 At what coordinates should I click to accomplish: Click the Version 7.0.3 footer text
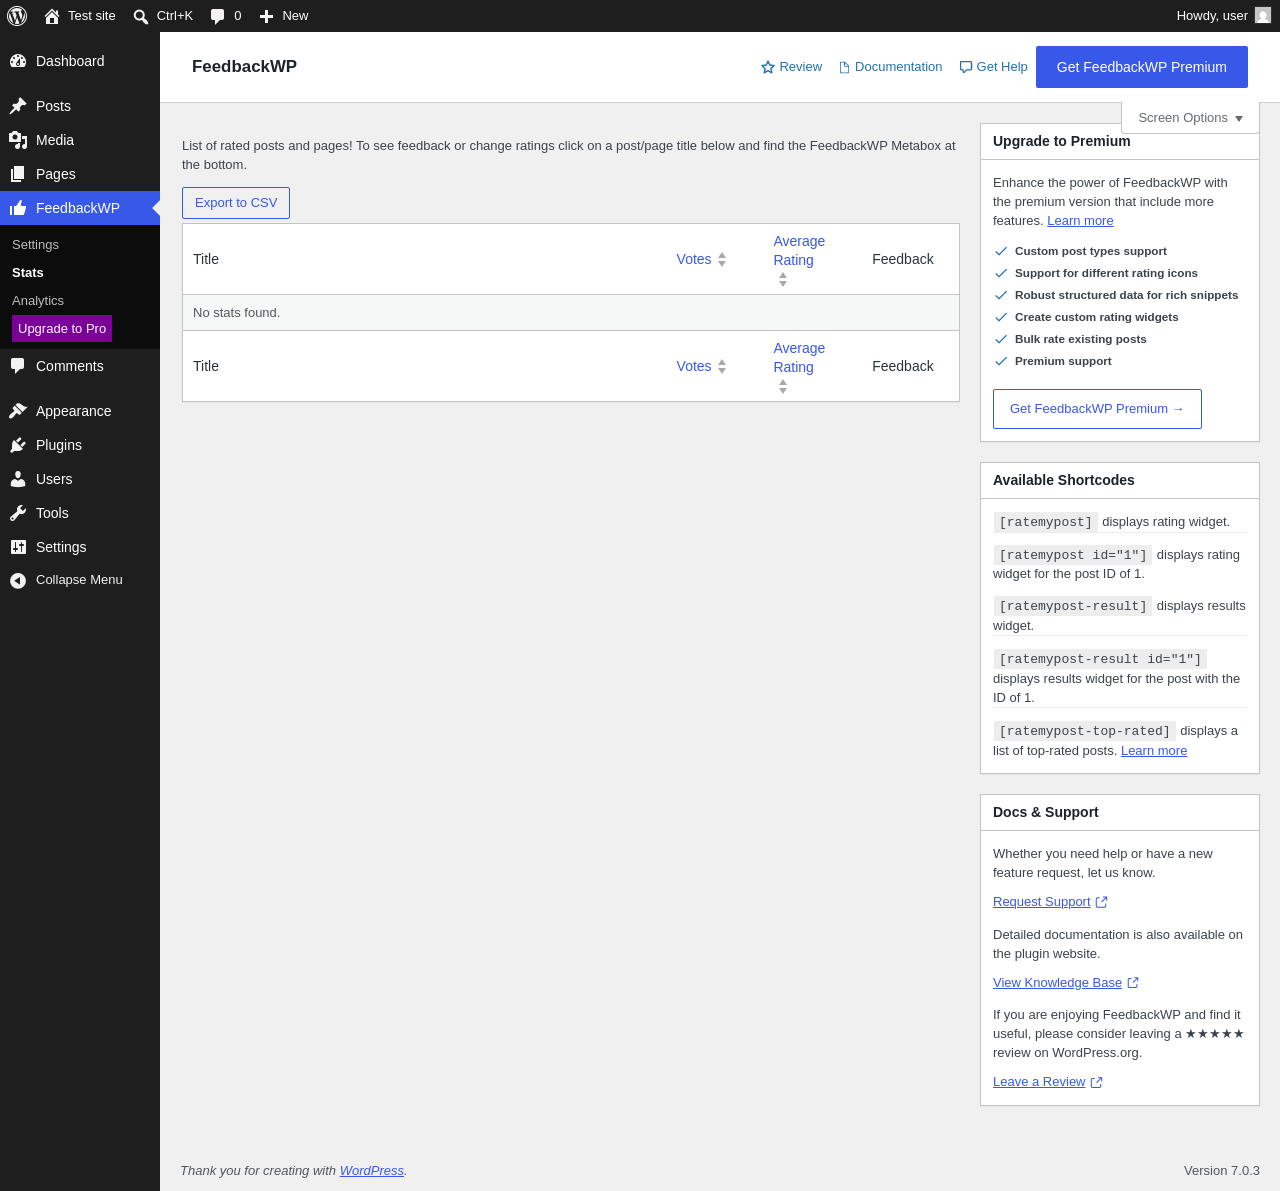click(x=1222, y=1171)
